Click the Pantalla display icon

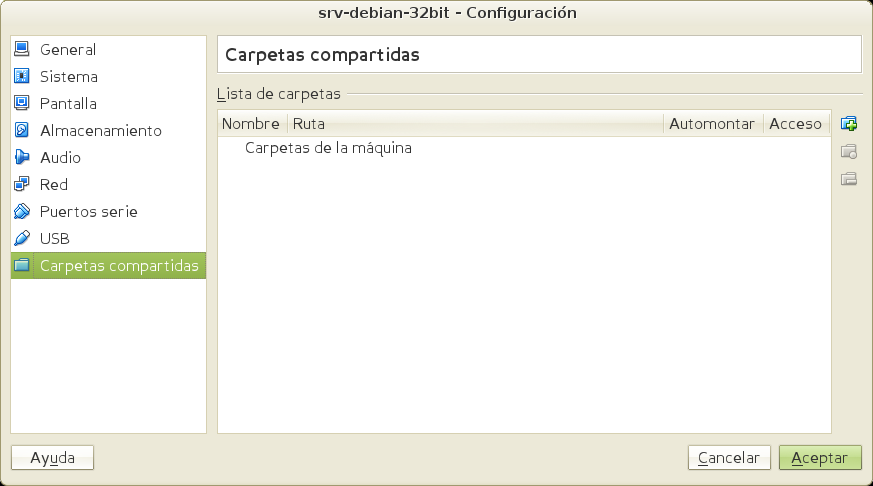[22, 103]
